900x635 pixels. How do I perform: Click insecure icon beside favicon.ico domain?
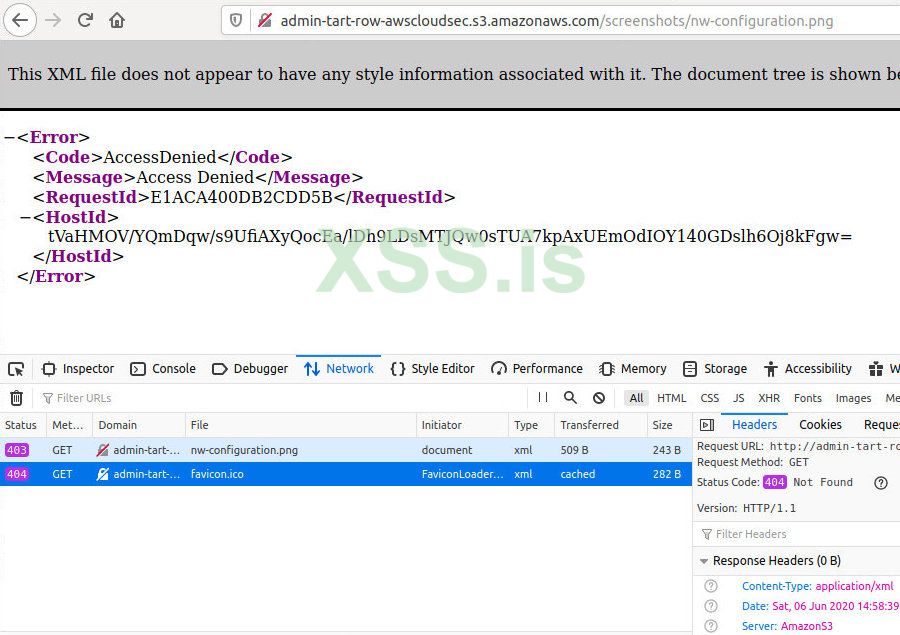click(x=103, y=474)
